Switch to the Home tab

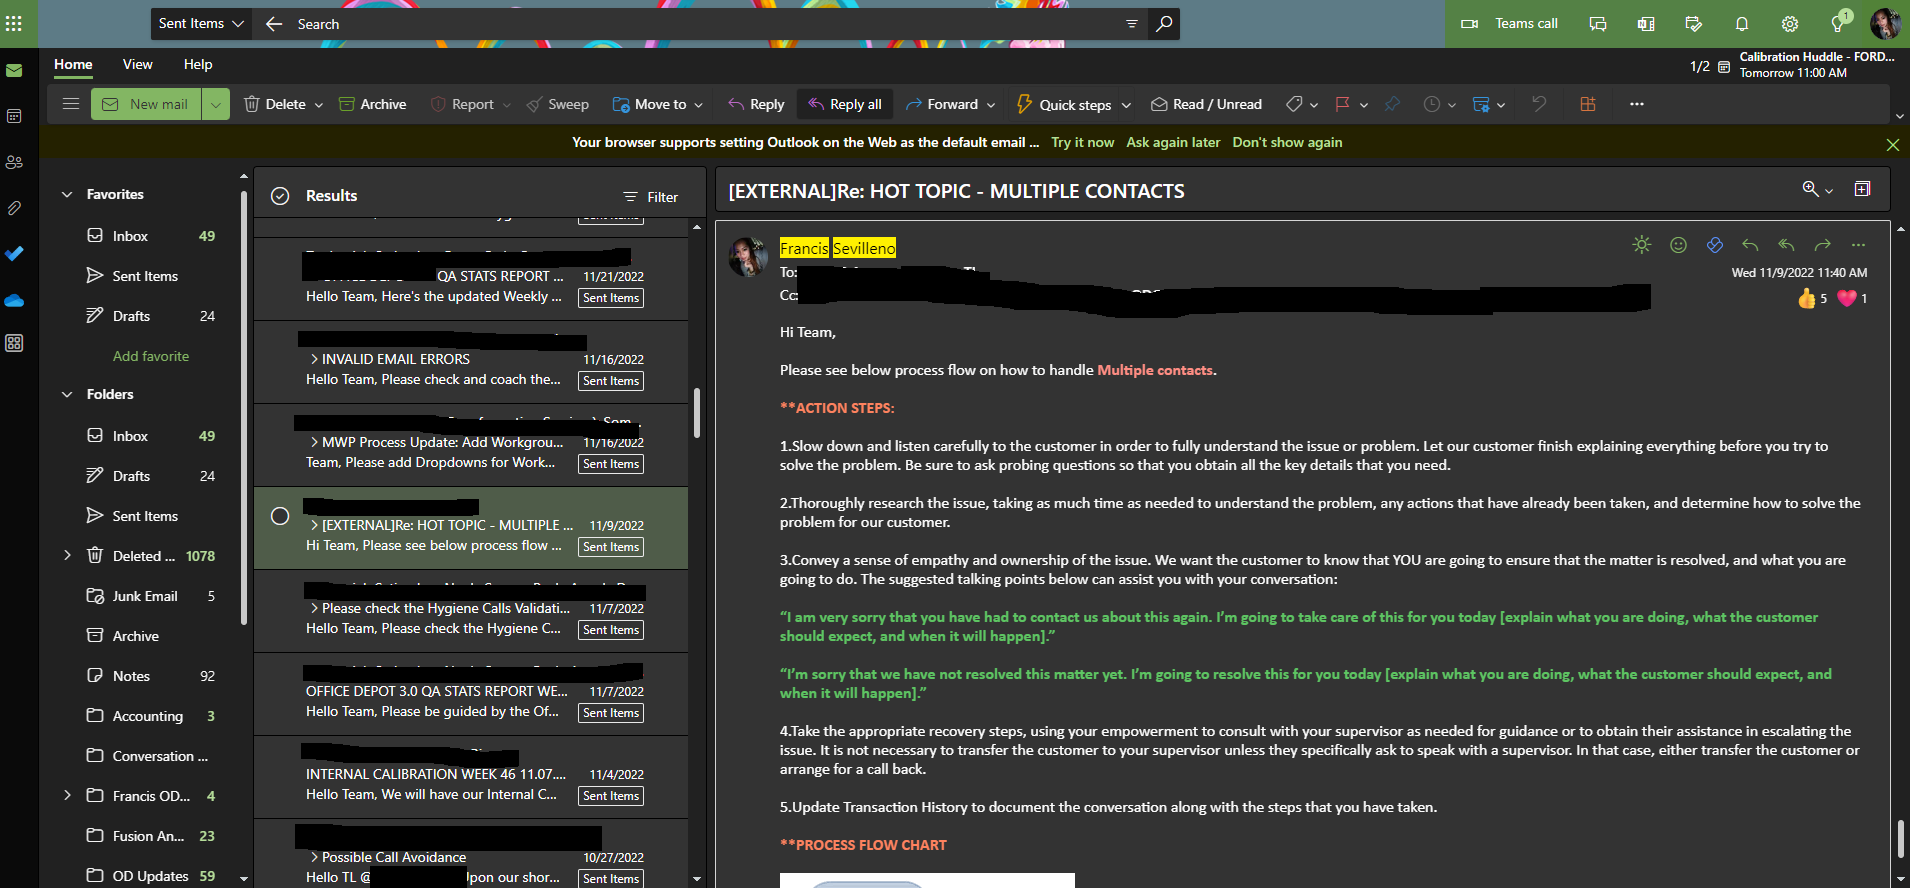coord(73,64)
